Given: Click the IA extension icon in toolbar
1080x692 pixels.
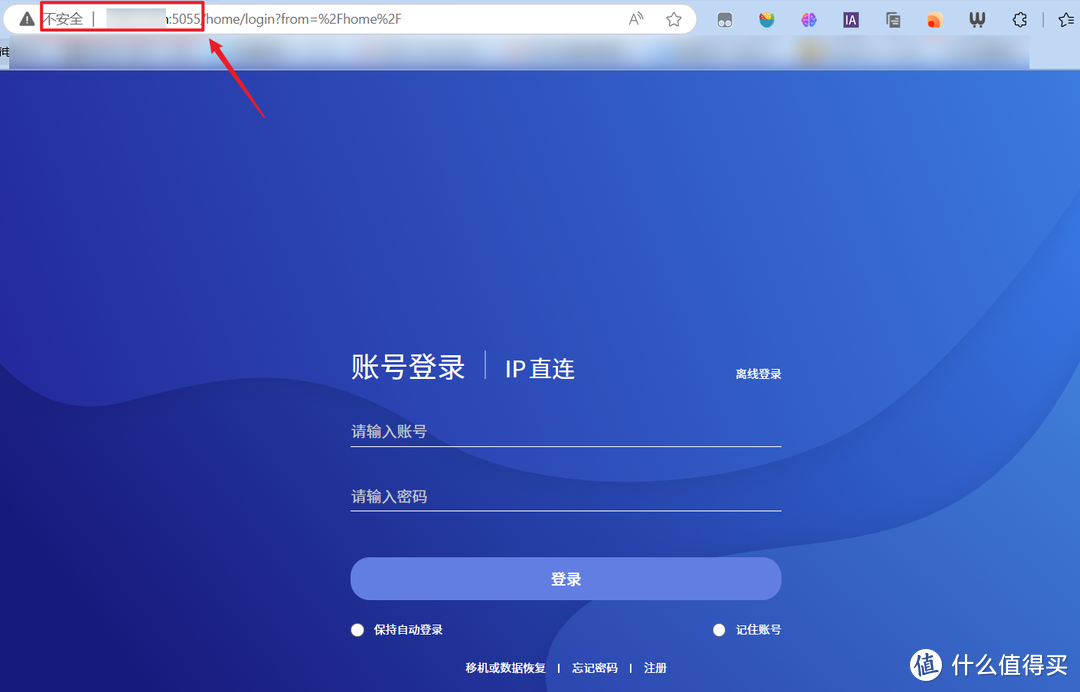Looking at the screenshot, I should click(850, 19).
